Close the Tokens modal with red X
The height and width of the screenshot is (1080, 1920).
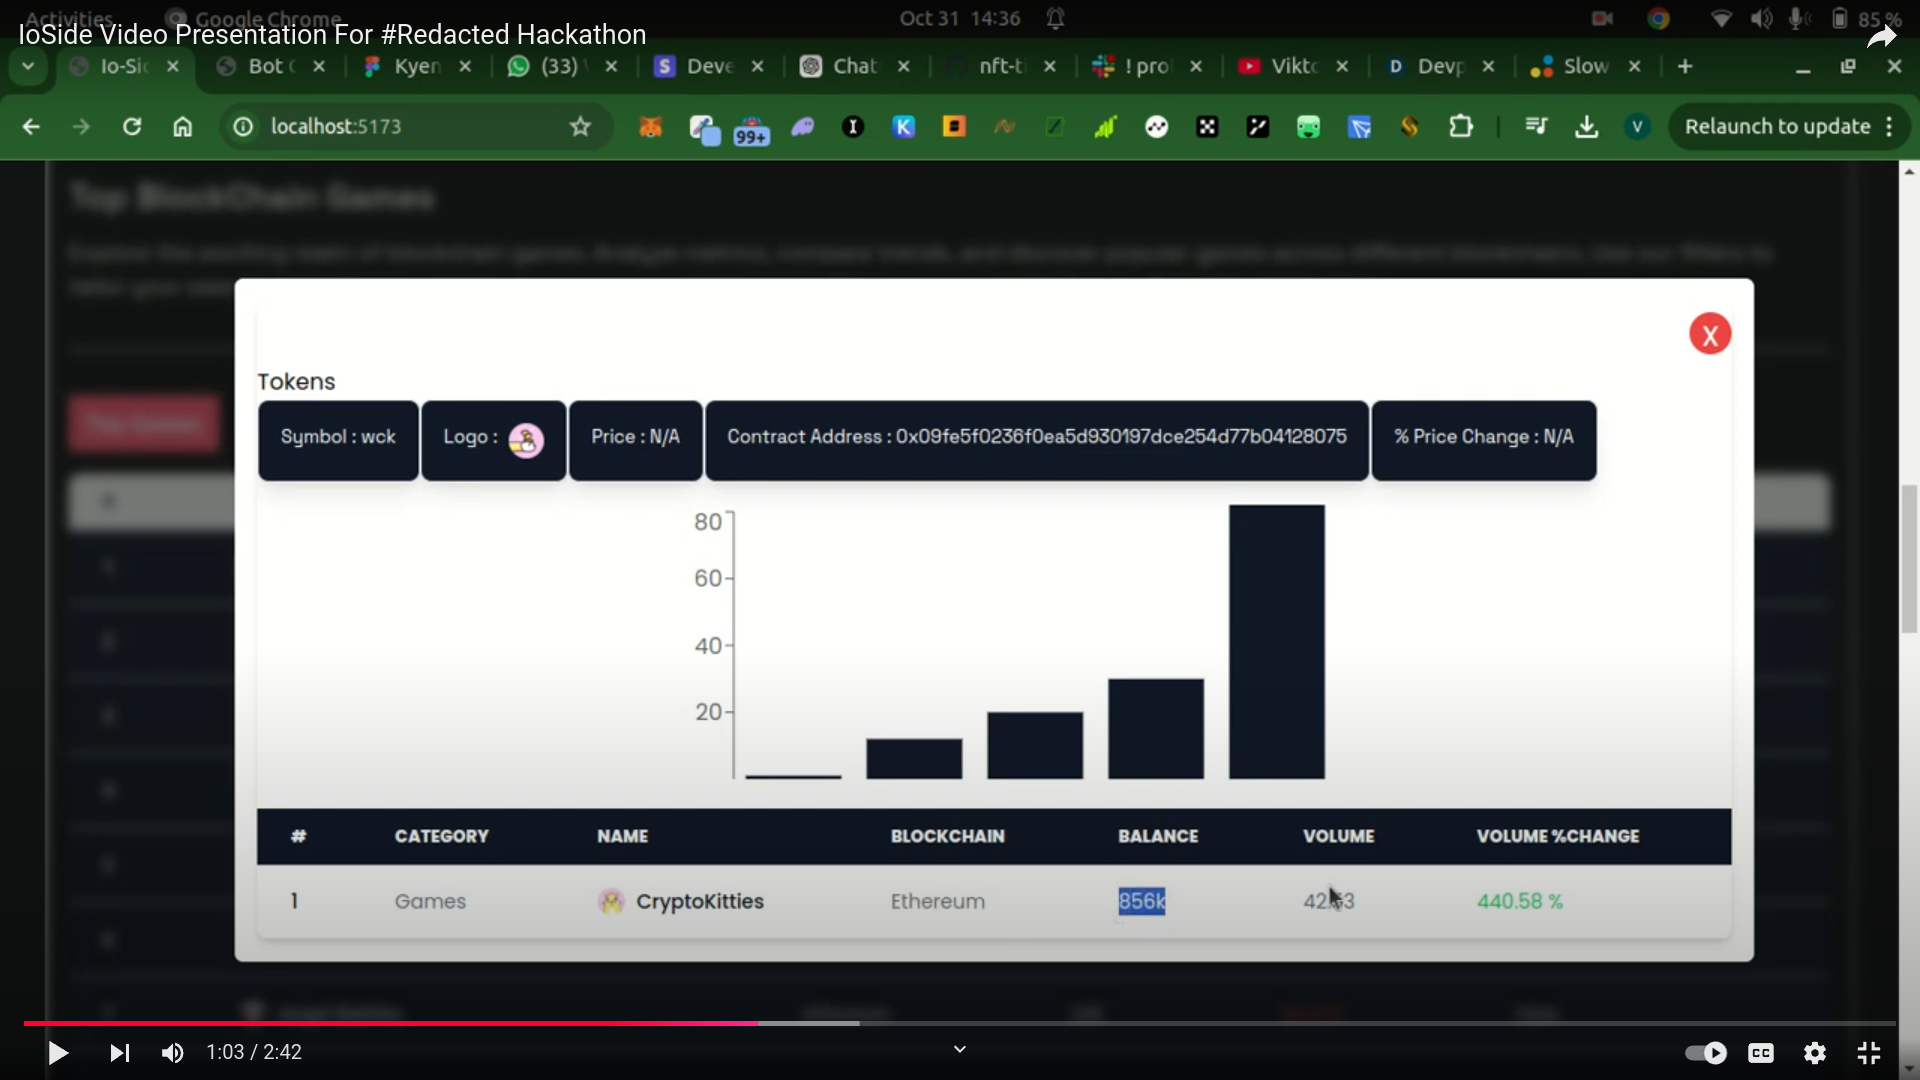click(1709, 334)
